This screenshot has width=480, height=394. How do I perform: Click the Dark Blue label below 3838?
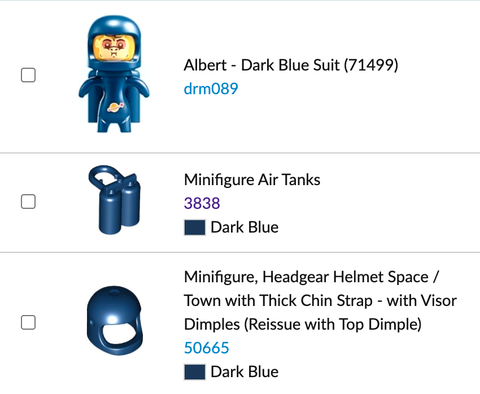[244, 228]
